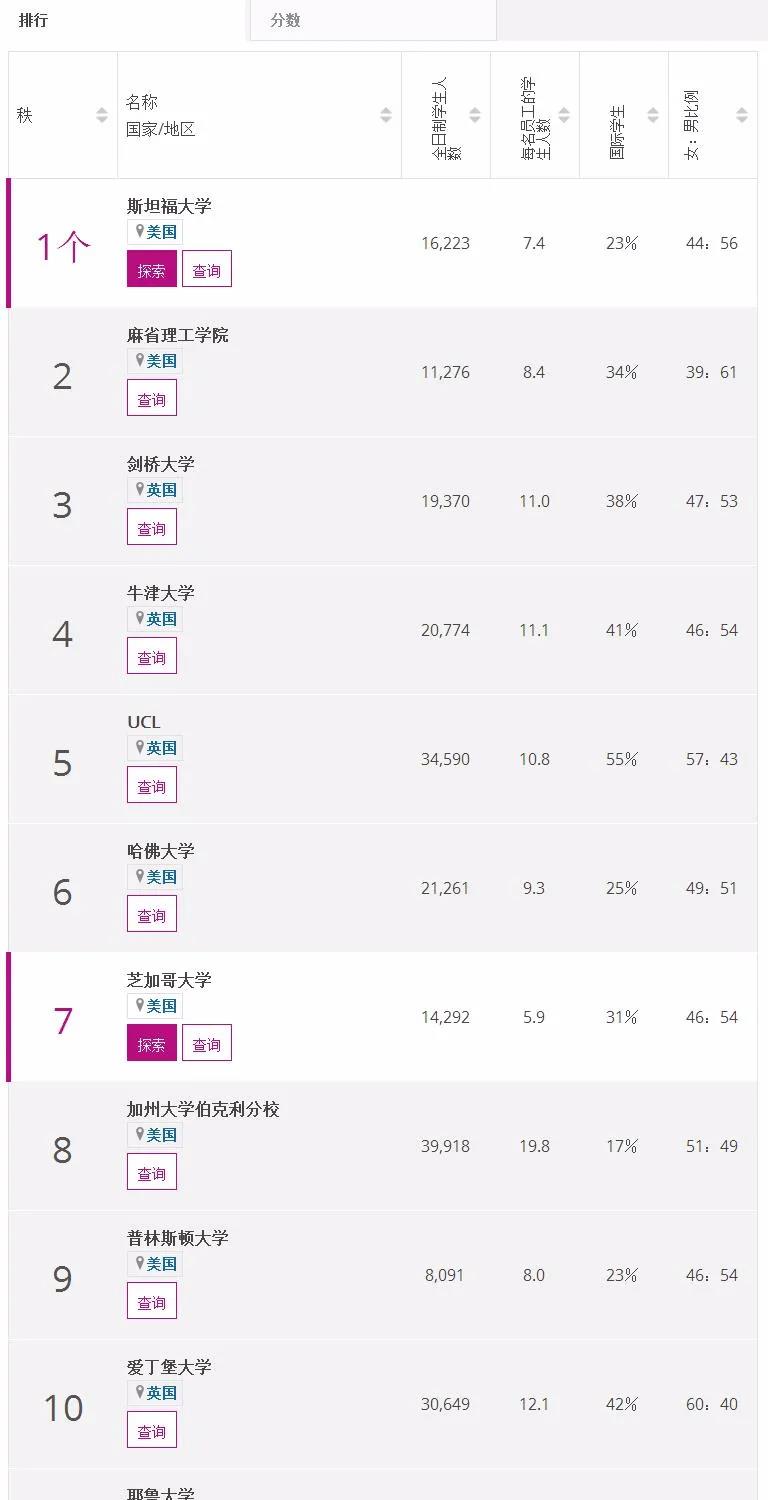Click location pin icon under 剑桥大学
The width and height of the screenshot is (768, 1500).
tap(140, 490)
